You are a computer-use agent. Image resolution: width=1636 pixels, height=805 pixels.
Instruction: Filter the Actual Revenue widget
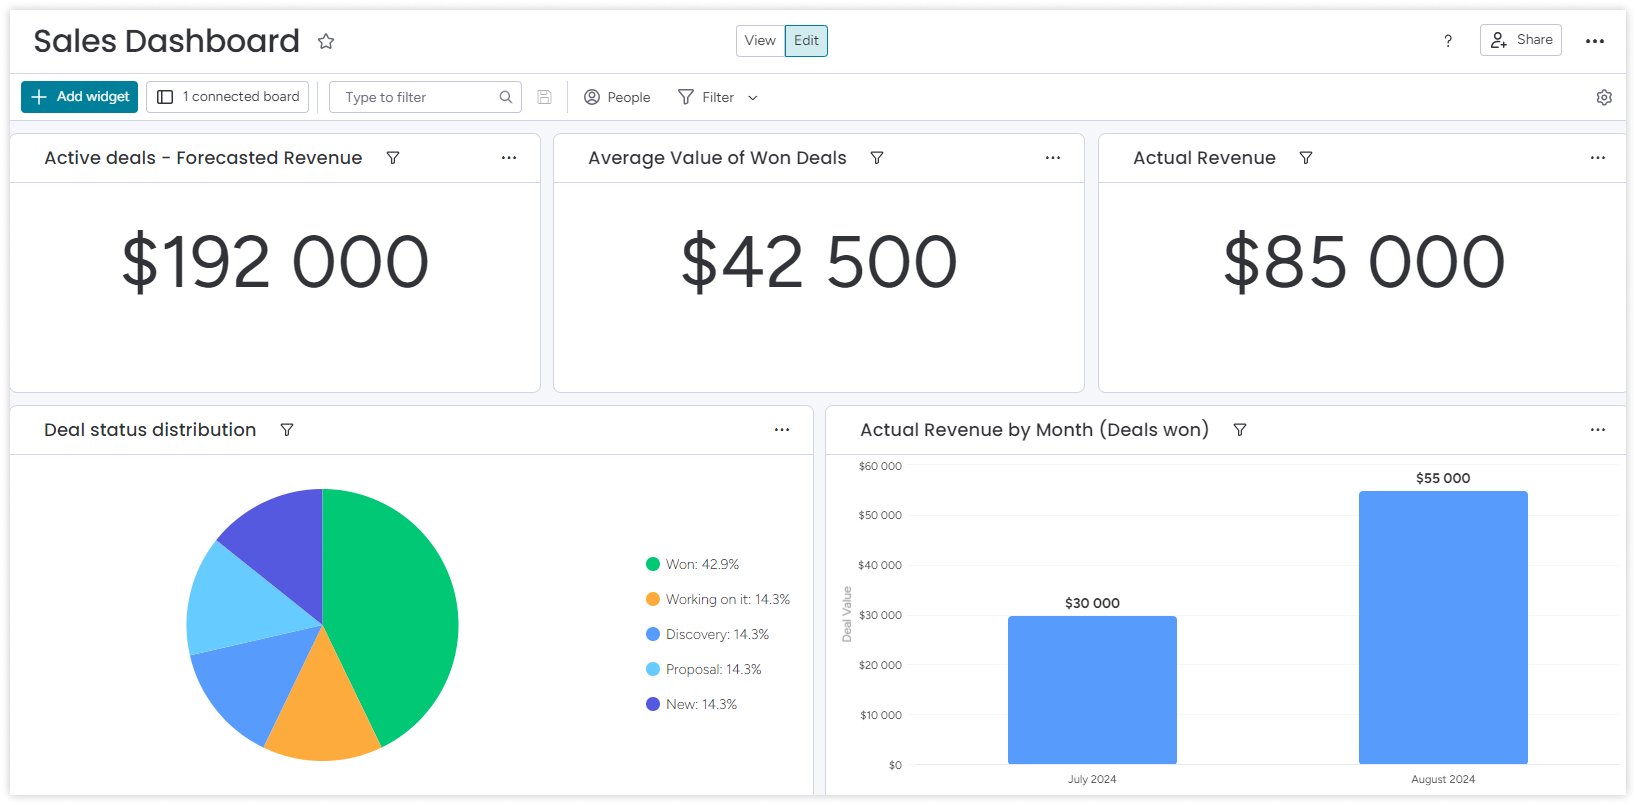(1306, 158)
